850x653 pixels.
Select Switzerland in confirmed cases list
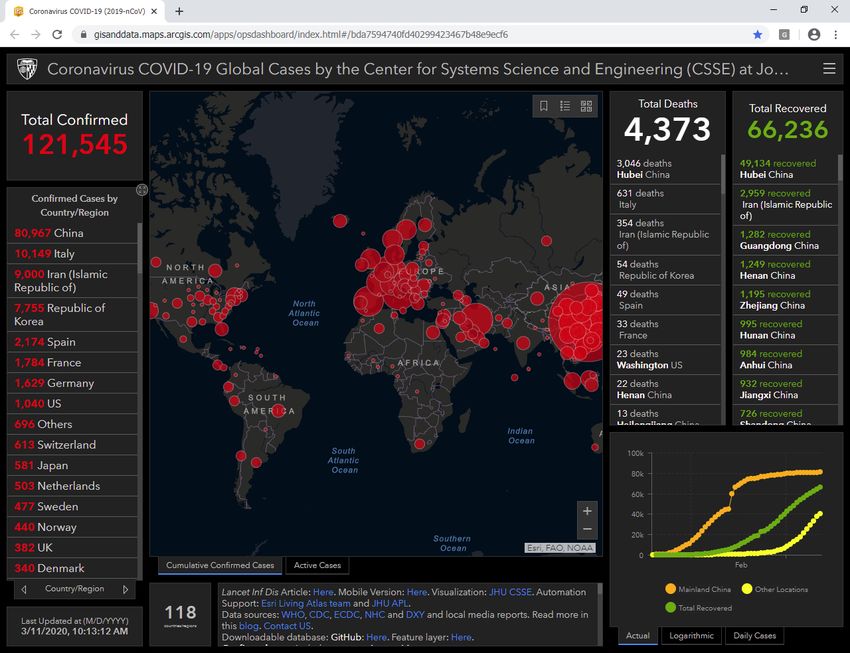tap(72, 445)
